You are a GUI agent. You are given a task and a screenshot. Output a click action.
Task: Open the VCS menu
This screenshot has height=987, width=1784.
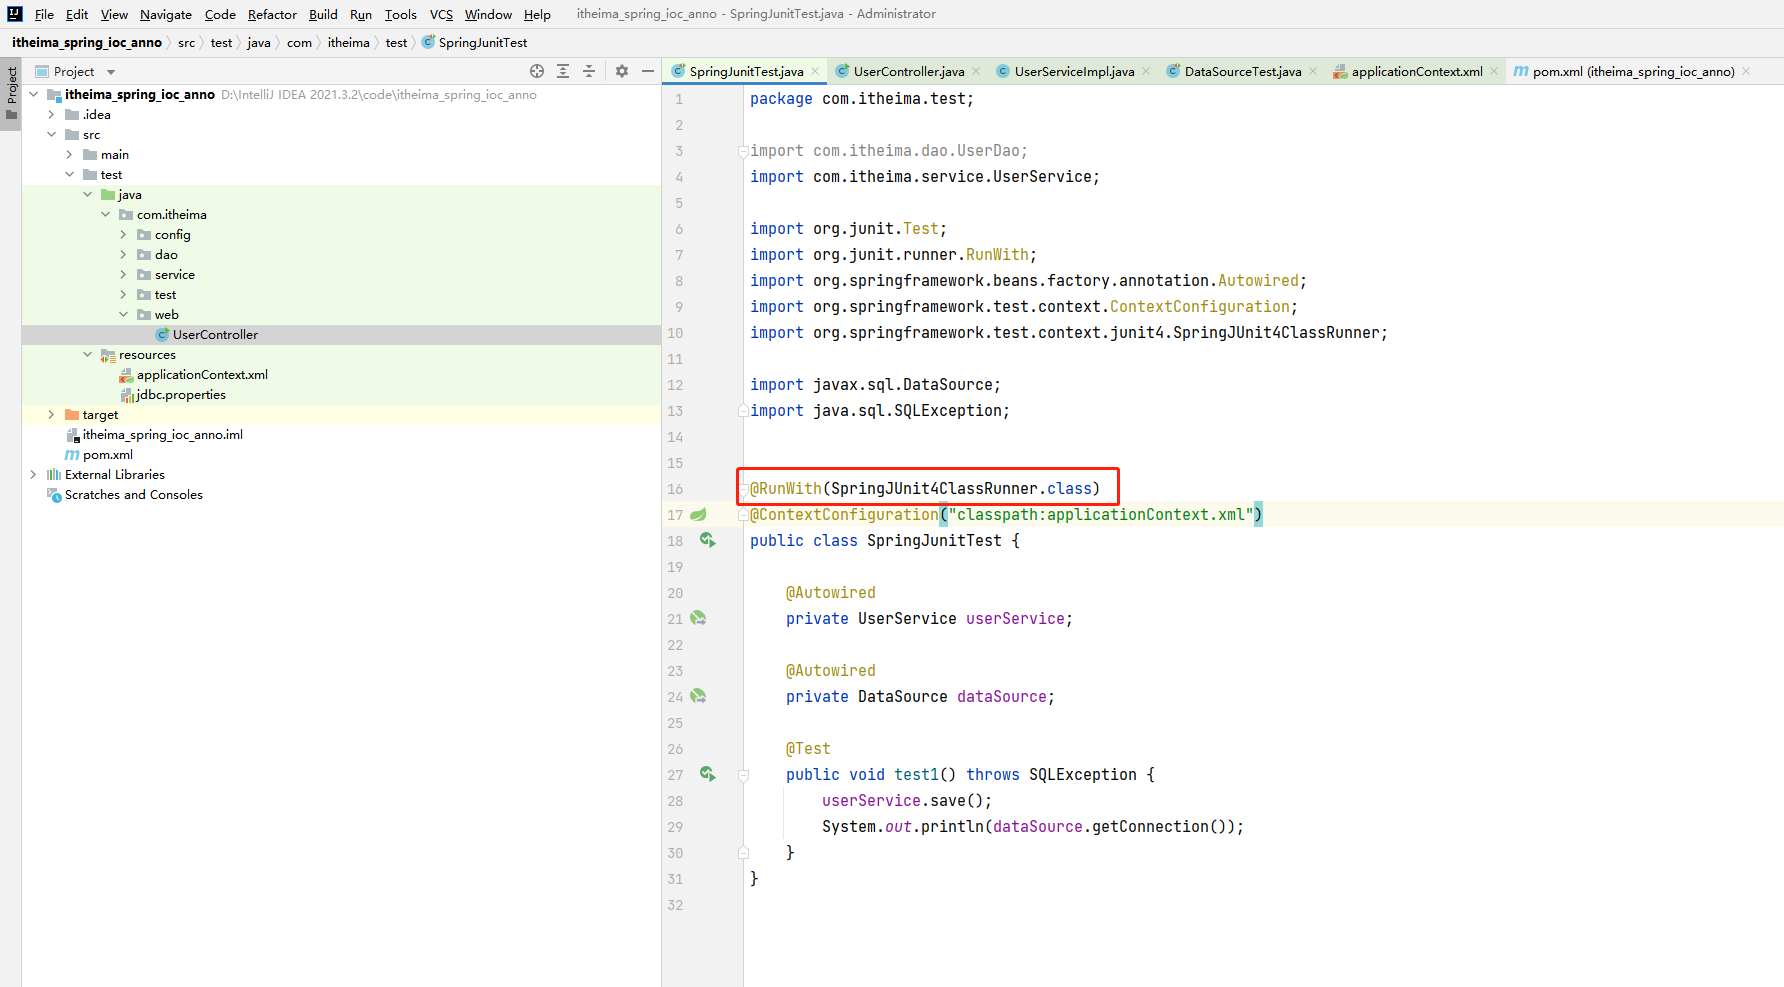pyautogui.click(x=441, y=14)
